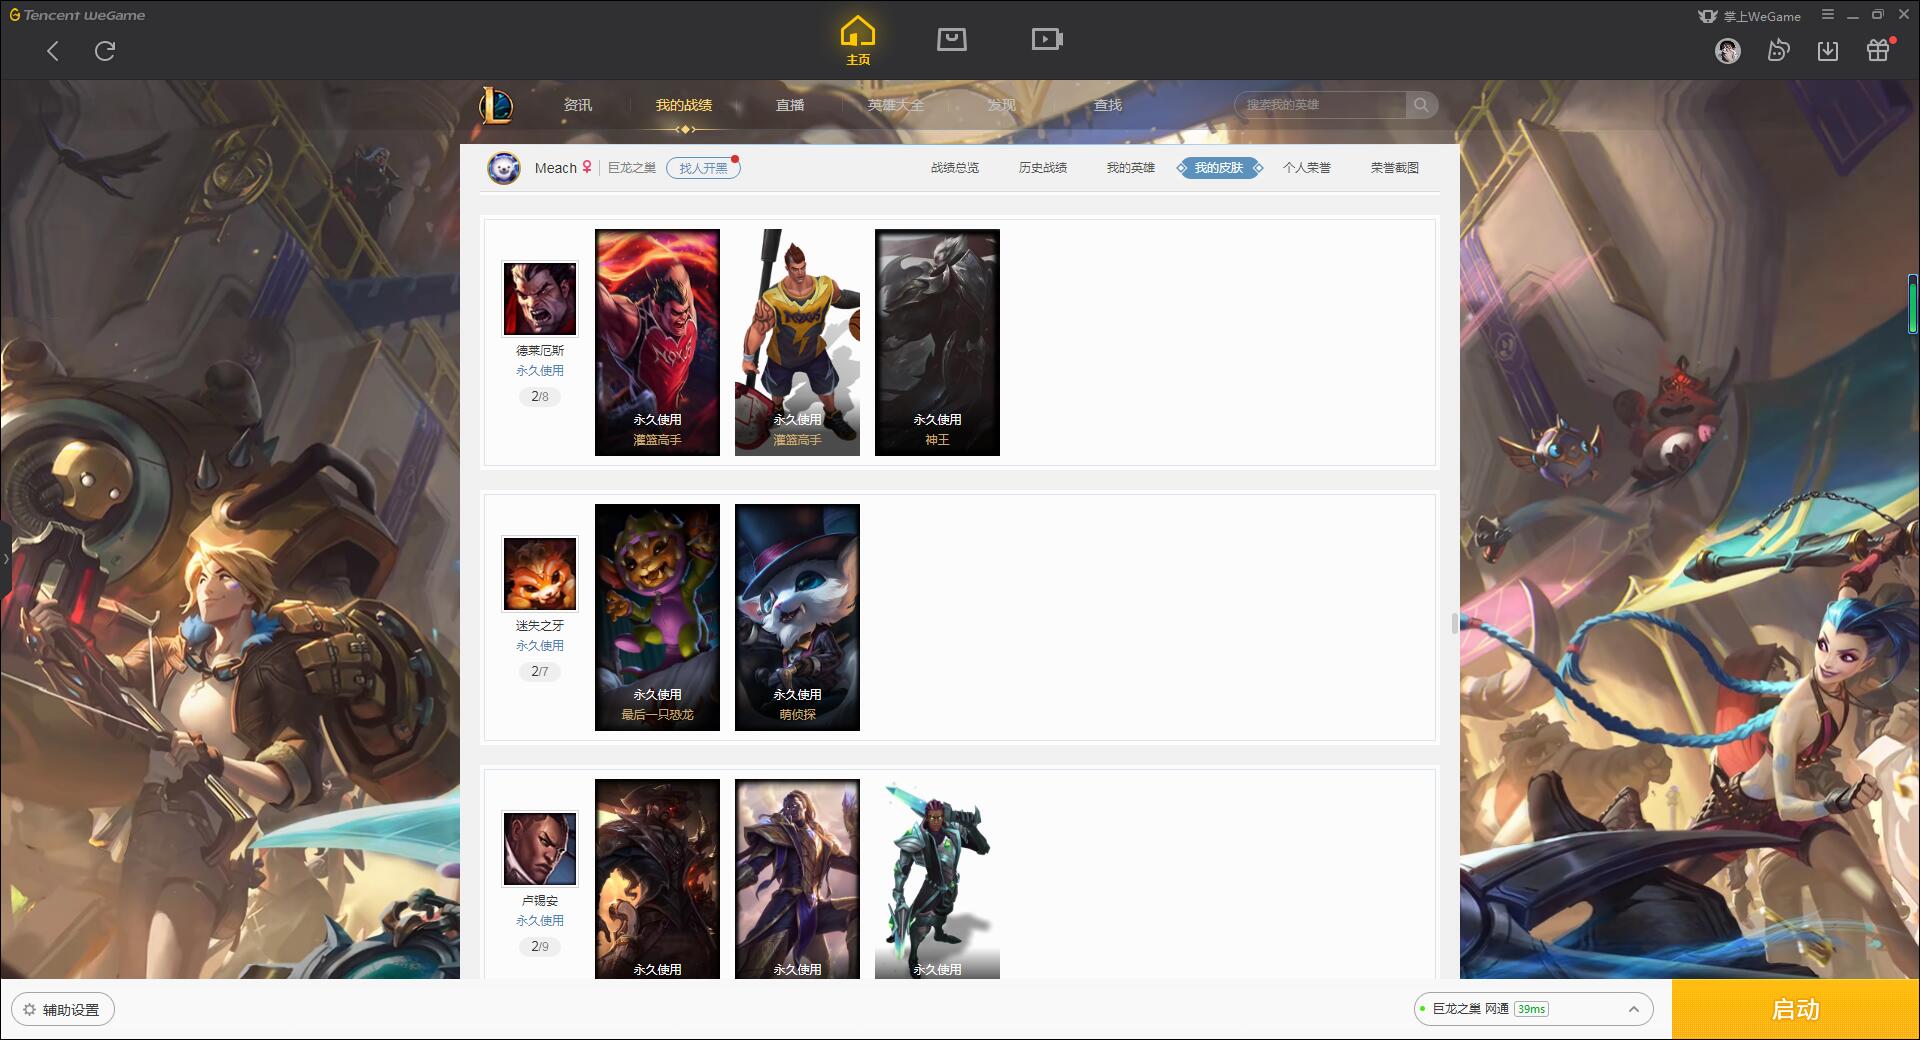Open the yellow-jersey 灌篮高手 Darius skin
Screen dimensions: 1920x1040
[x=797, y=342]
